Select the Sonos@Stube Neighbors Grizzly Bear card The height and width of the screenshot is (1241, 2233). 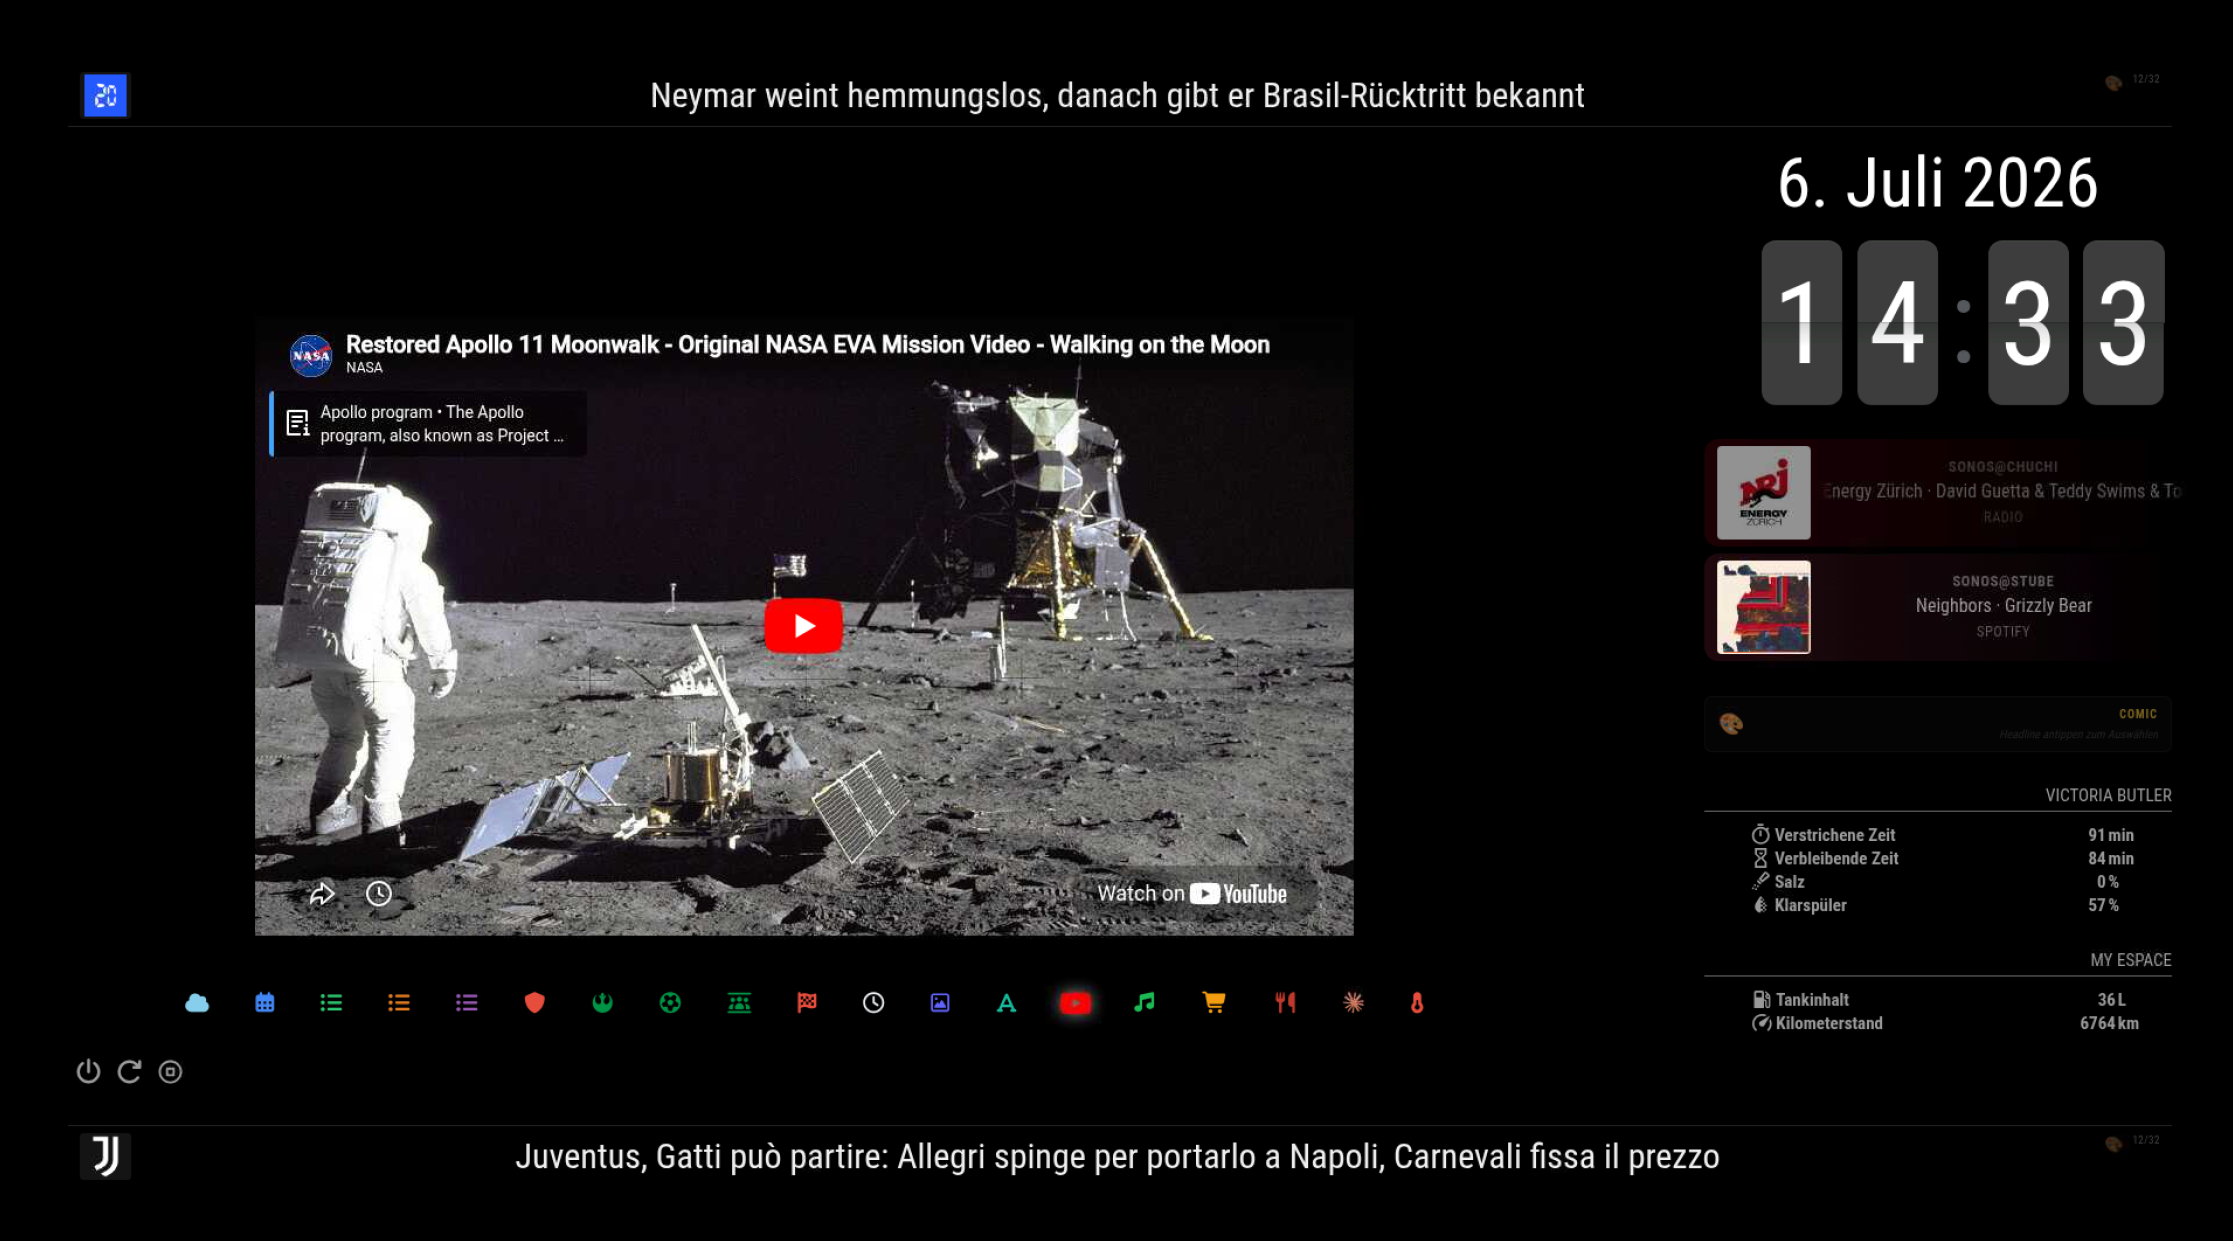[1938, 607]
